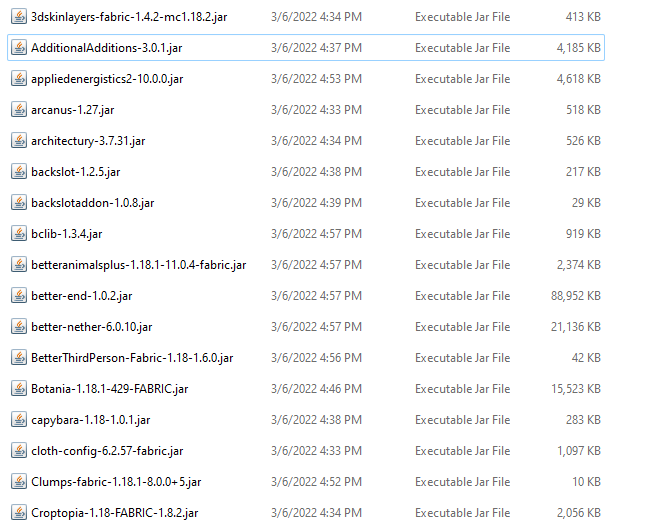The image size is (660, 526).
Task: Click the 4:53 PM date of appliedenergistics2
Action: point(317,79)
